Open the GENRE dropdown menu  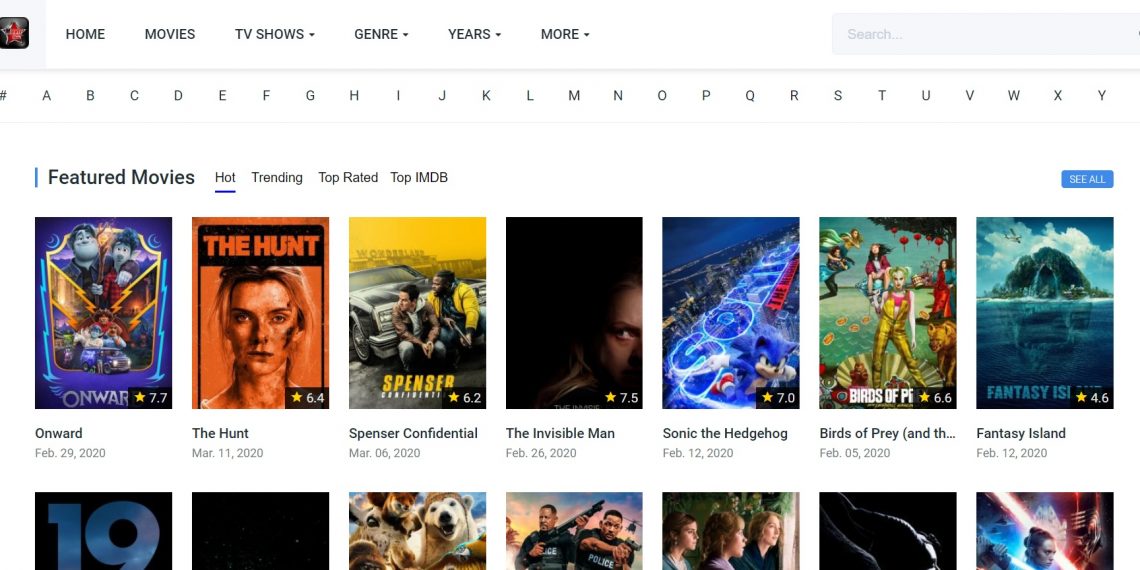pyautogui.click(x=381, y=34)
